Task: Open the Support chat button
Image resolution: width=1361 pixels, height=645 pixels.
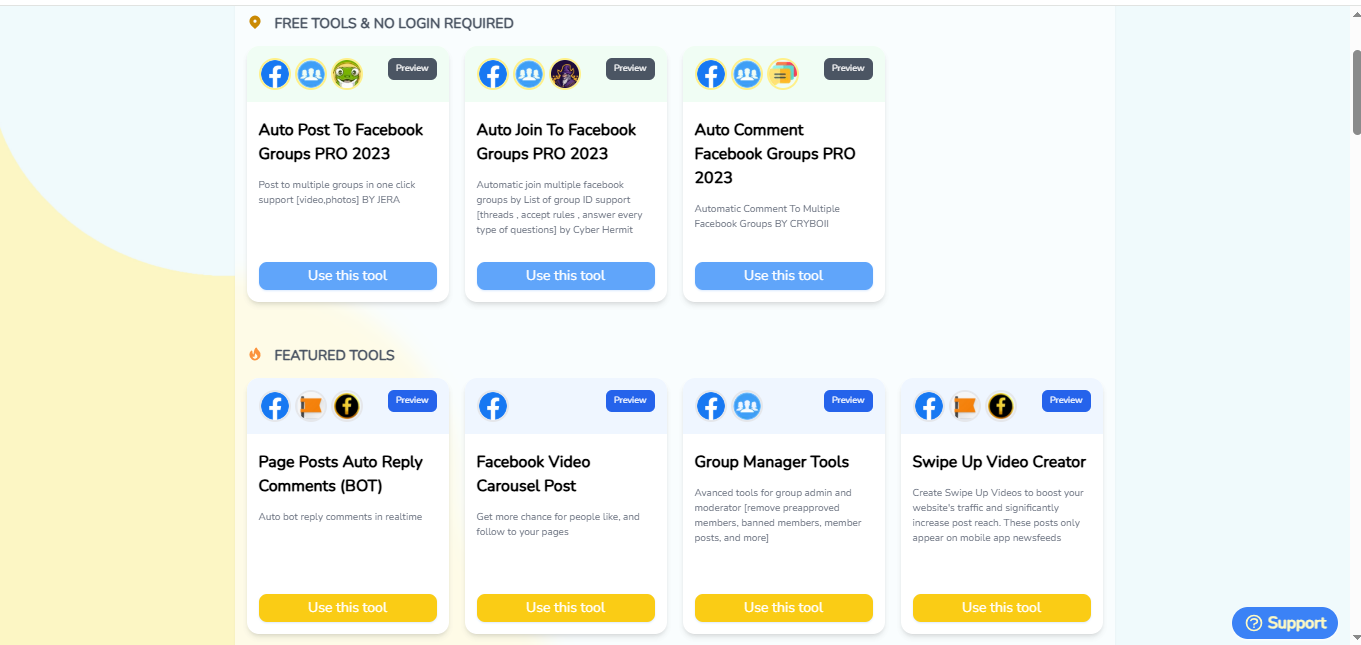Action: click(1285, 623)
